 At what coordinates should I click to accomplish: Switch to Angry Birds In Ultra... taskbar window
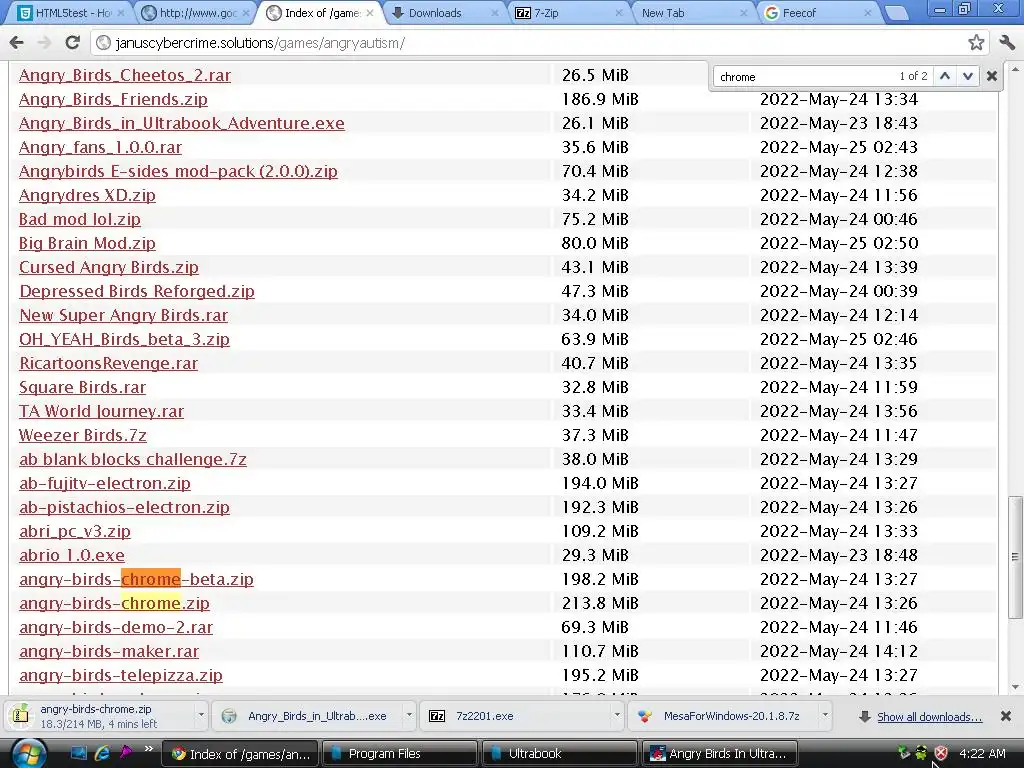[x=720, y=754]
